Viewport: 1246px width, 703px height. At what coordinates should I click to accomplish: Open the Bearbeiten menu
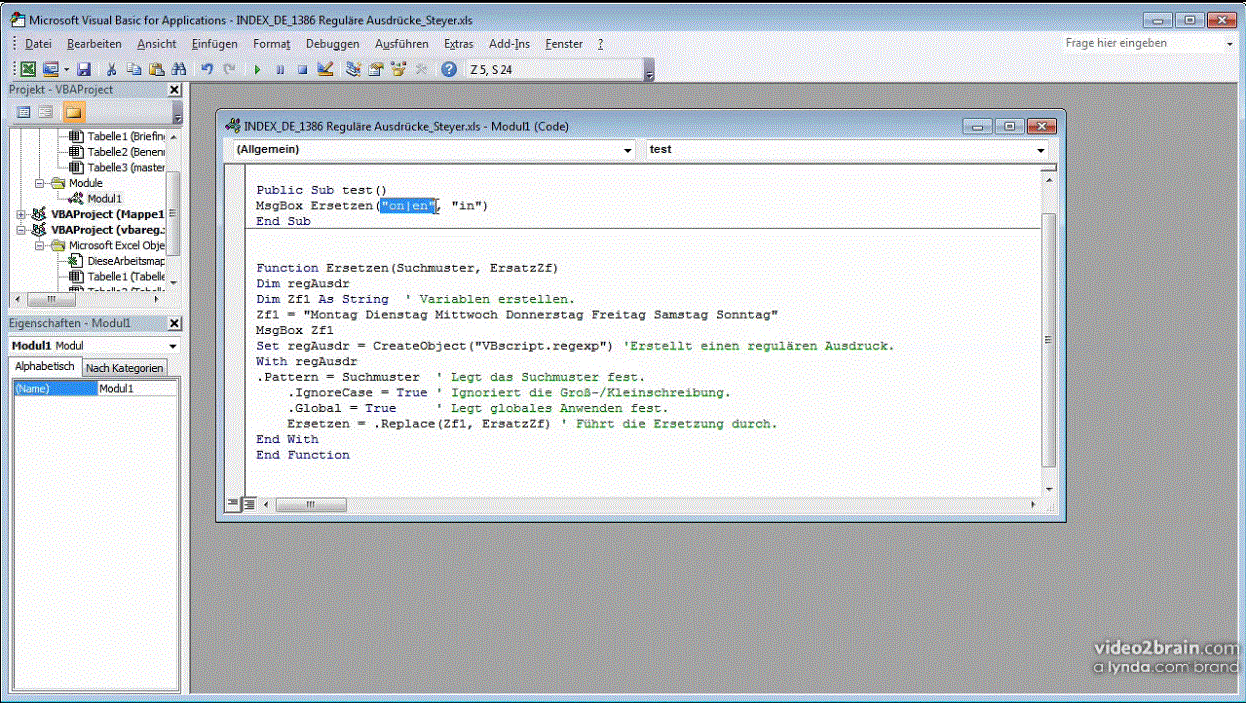point(94,44)
